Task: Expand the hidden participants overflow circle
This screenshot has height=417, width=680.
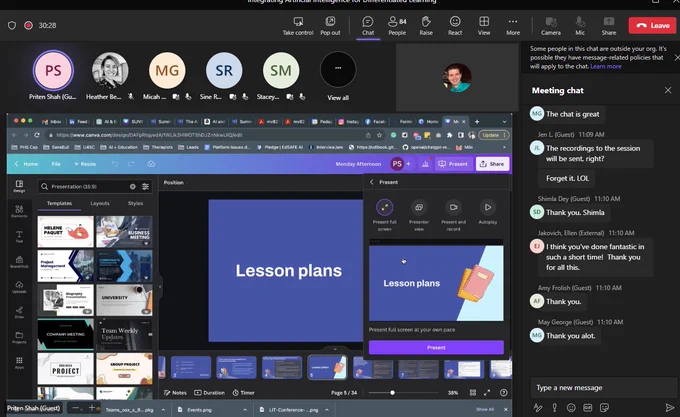Action: click(338, 69)
